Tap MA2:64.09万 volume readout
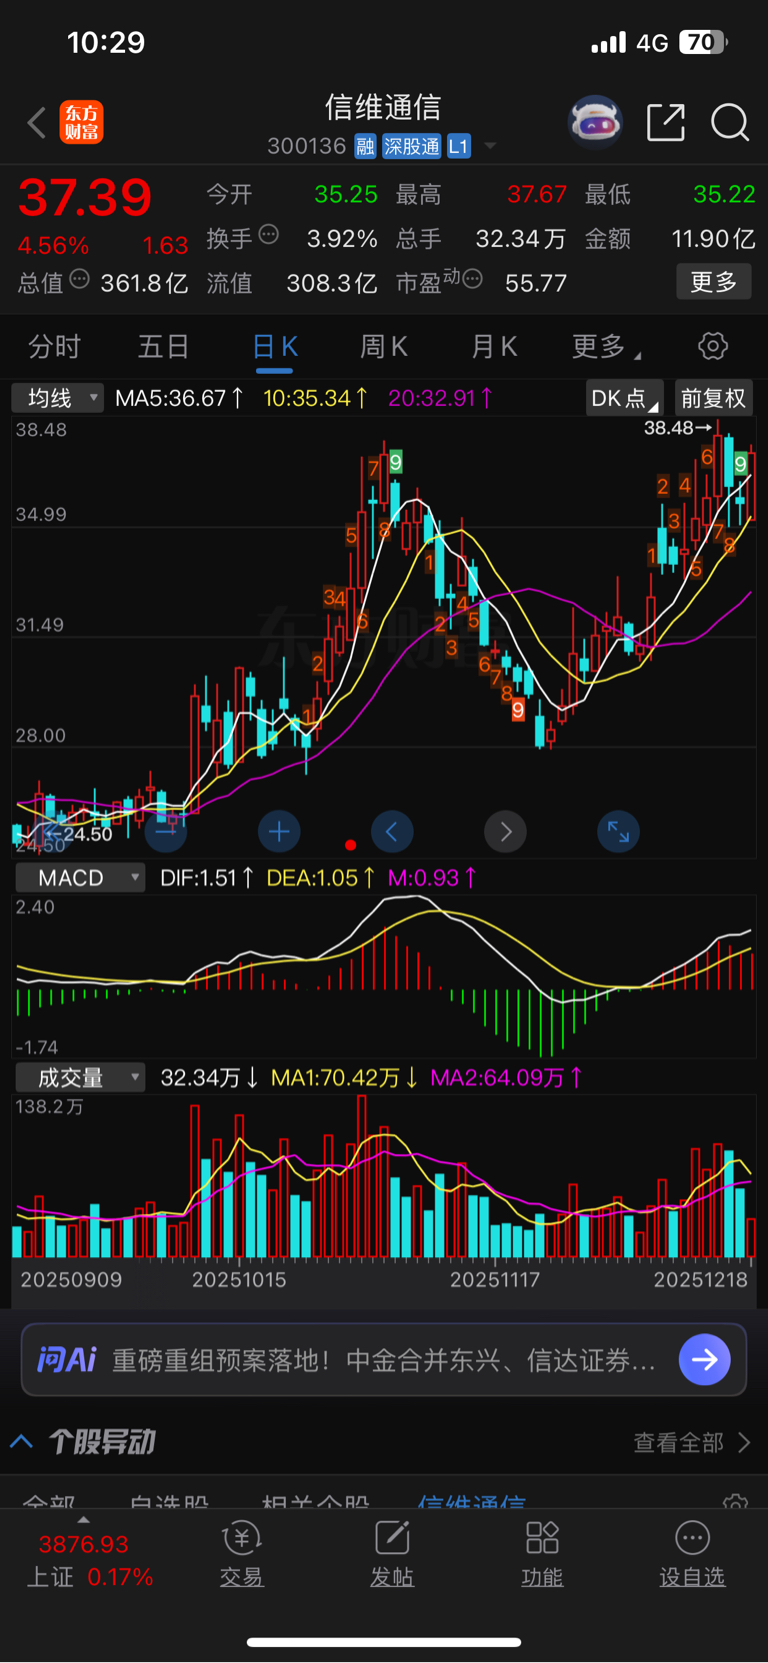768x1663 pixels. [507, 1077]
